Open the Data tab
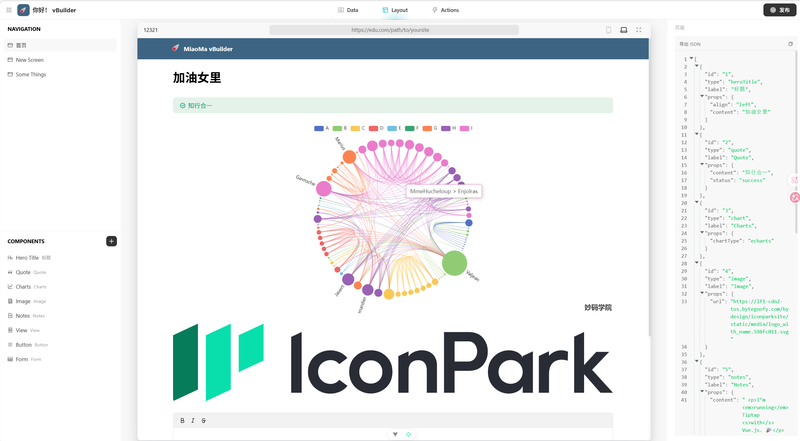Image resolution: width=800 pixels, height=441 pixels. click(x=348, y=10)
